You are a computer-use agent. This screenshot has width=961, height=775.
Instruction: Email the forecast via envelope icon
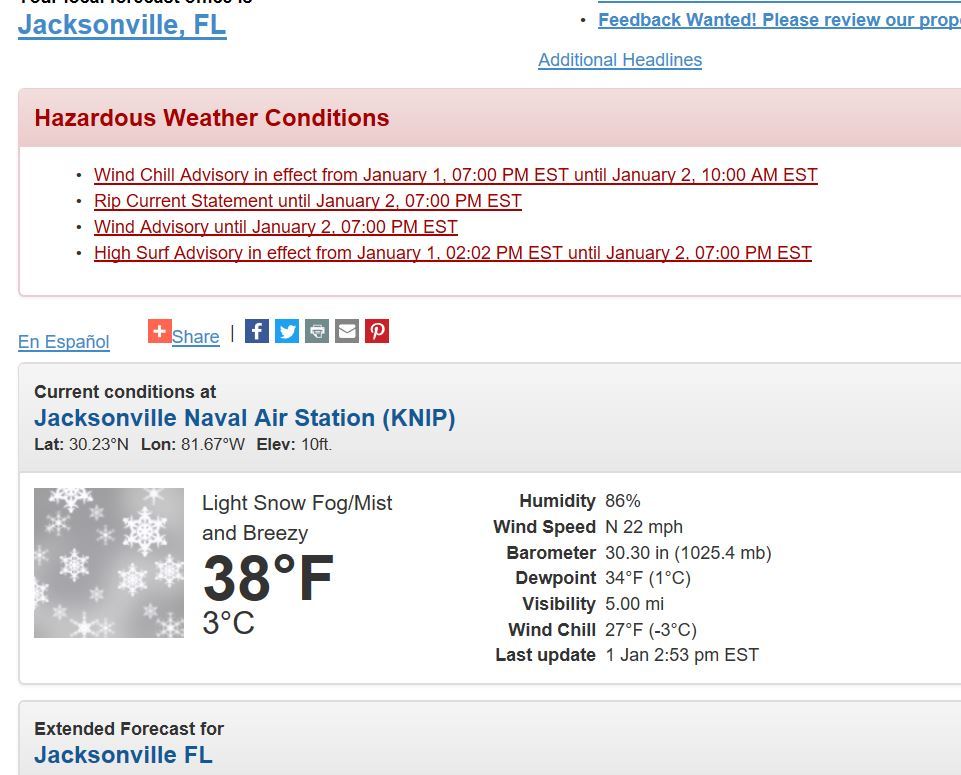tap(347, 331)
